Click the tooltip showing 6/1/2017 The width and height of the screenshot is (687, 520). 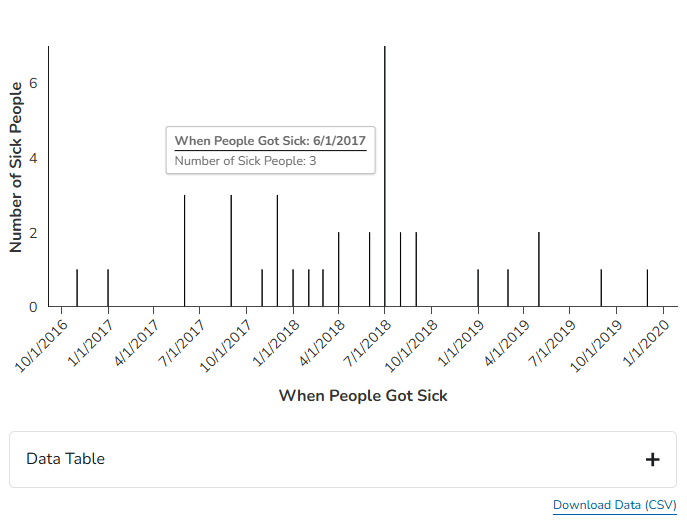pos(271,150)
